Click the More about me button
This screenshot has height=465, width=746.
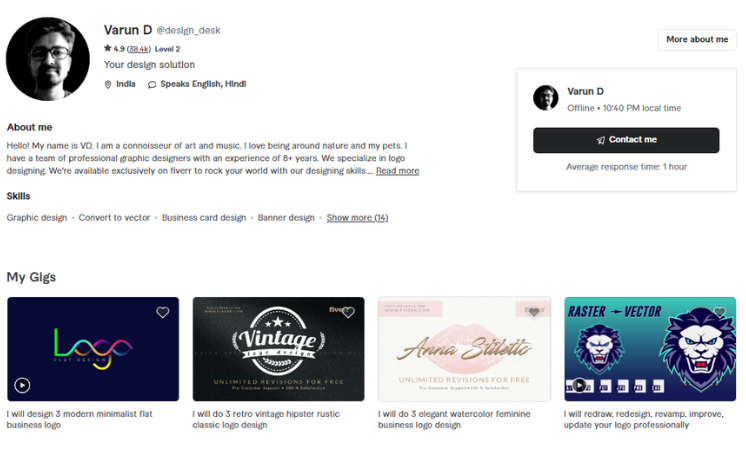(x=697, y=40)
